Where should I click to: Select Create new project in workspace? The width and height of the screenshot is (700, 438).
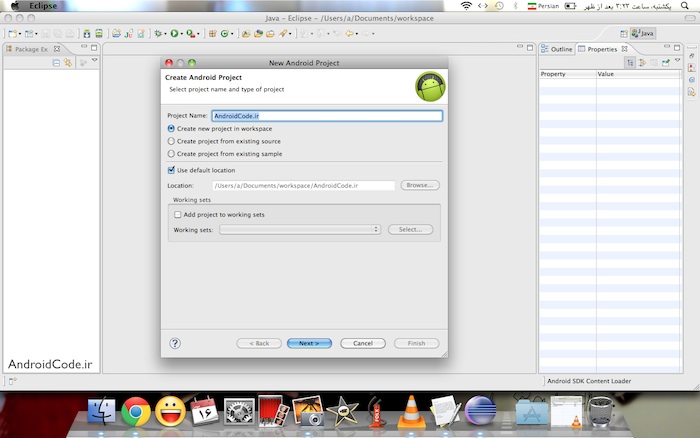coord(171,128)
